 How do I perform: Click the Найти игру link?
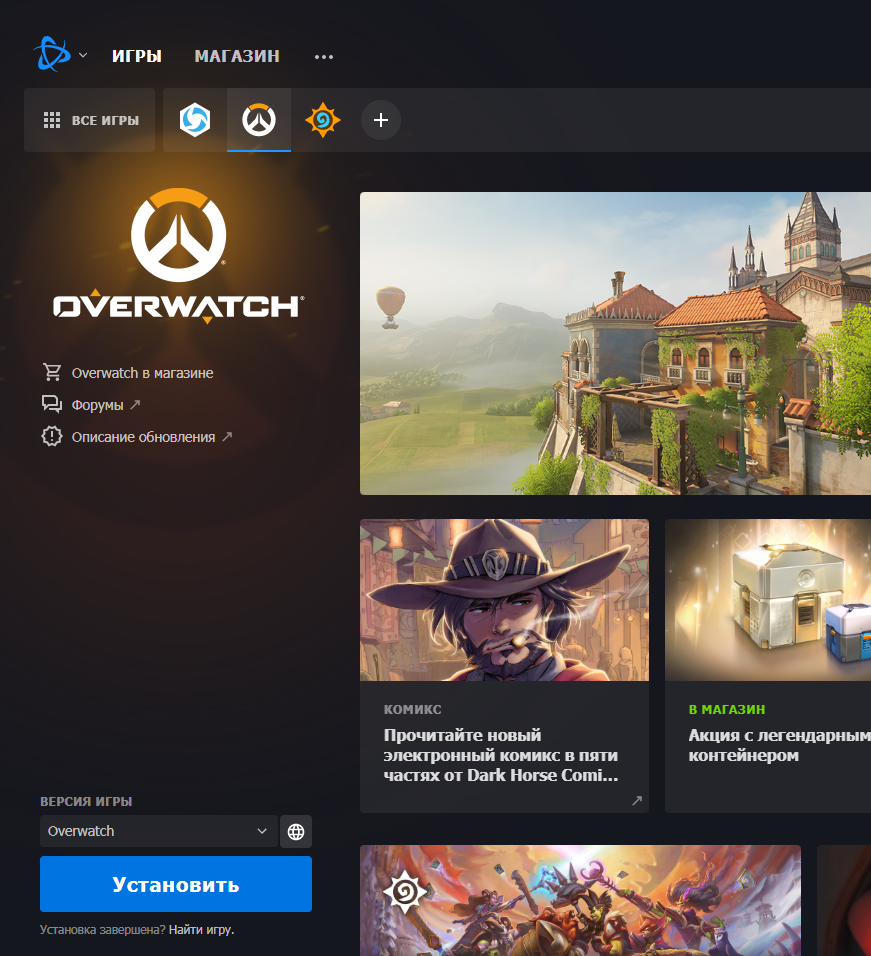point(201,930)
